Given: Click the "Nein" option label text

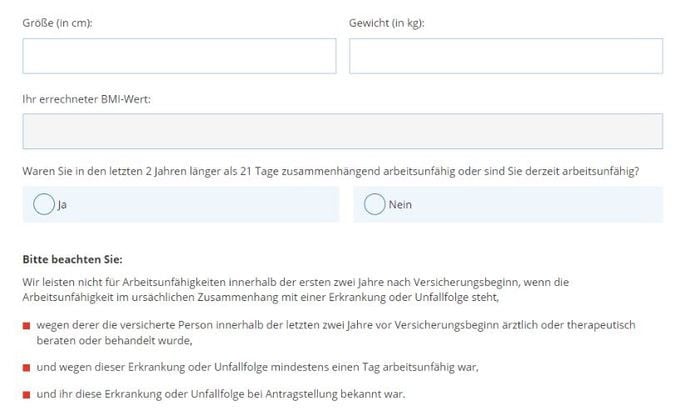Looking at the screenshot, I should (400, 205).
